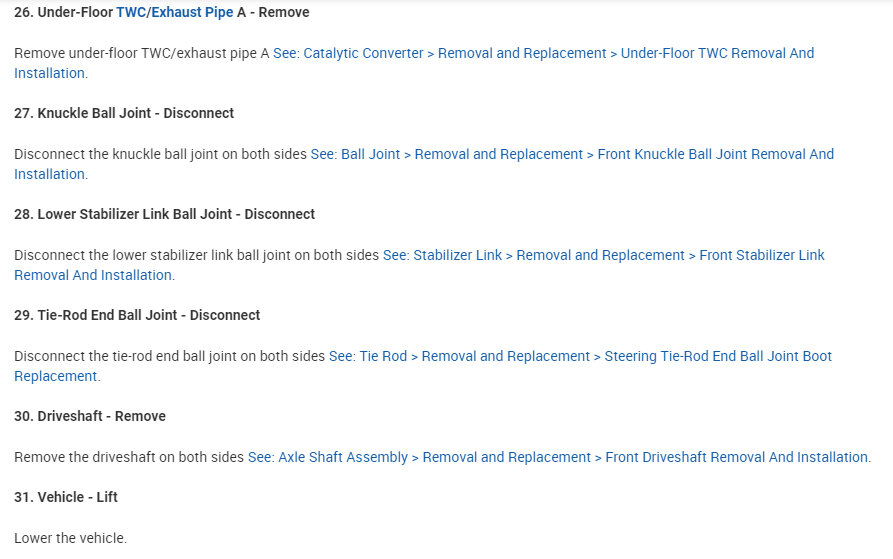Click 'Remove the driveshaft on both sides' text
Image resolution: width=893 pixels, height=559 pixels.
(x=129, y=457)
